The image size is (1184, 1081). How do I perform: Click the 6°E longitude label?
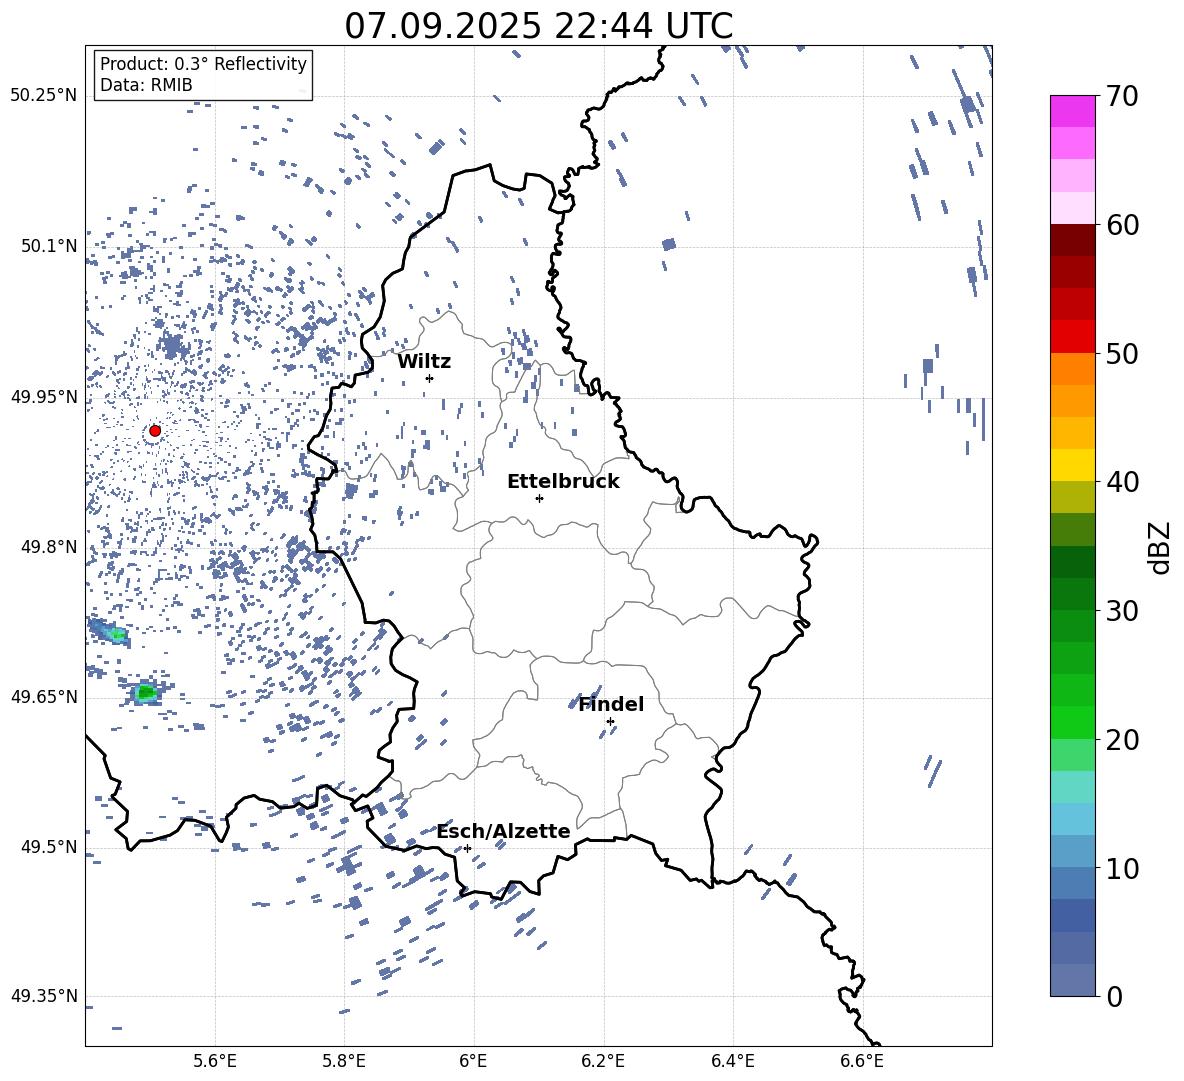pos(473,1062)
